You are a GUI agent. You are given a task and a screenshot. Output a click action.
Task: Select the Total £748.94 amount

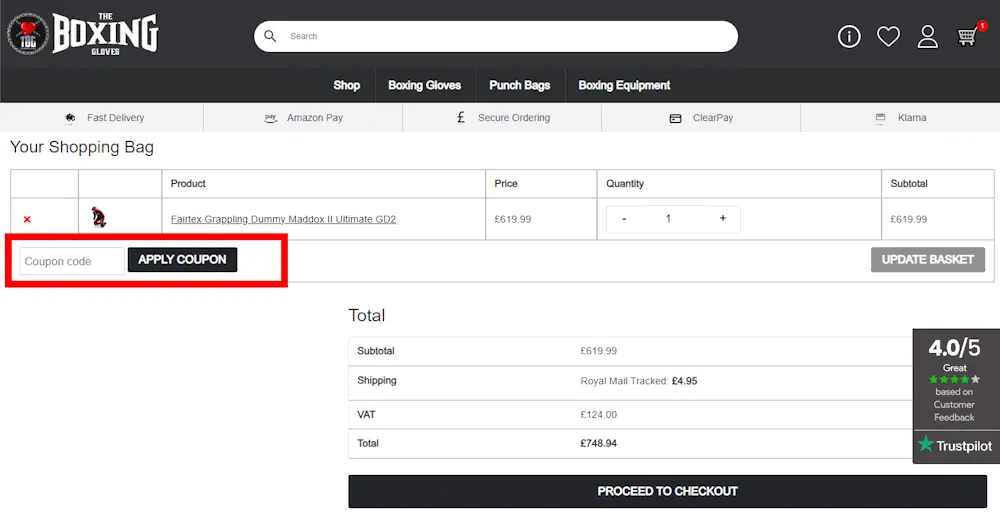tap(598, 443)
